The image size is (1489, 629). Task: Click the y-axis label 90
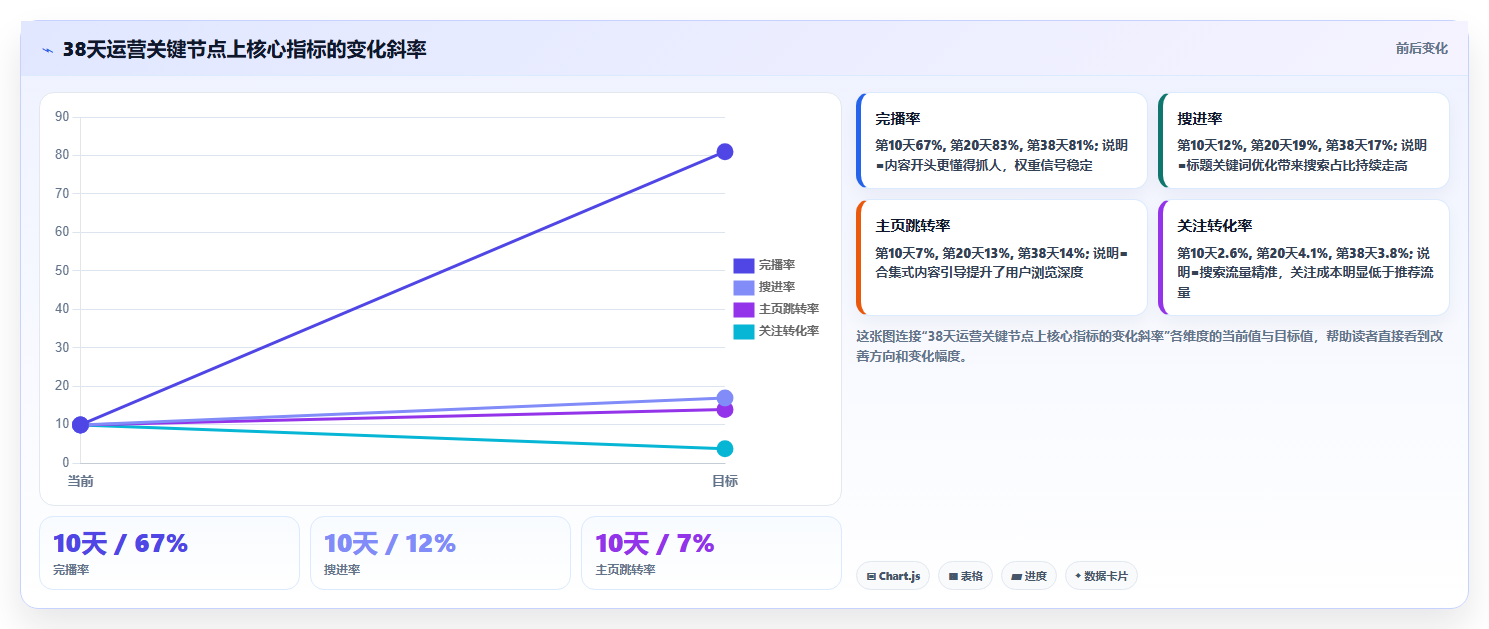click(62, 117)
